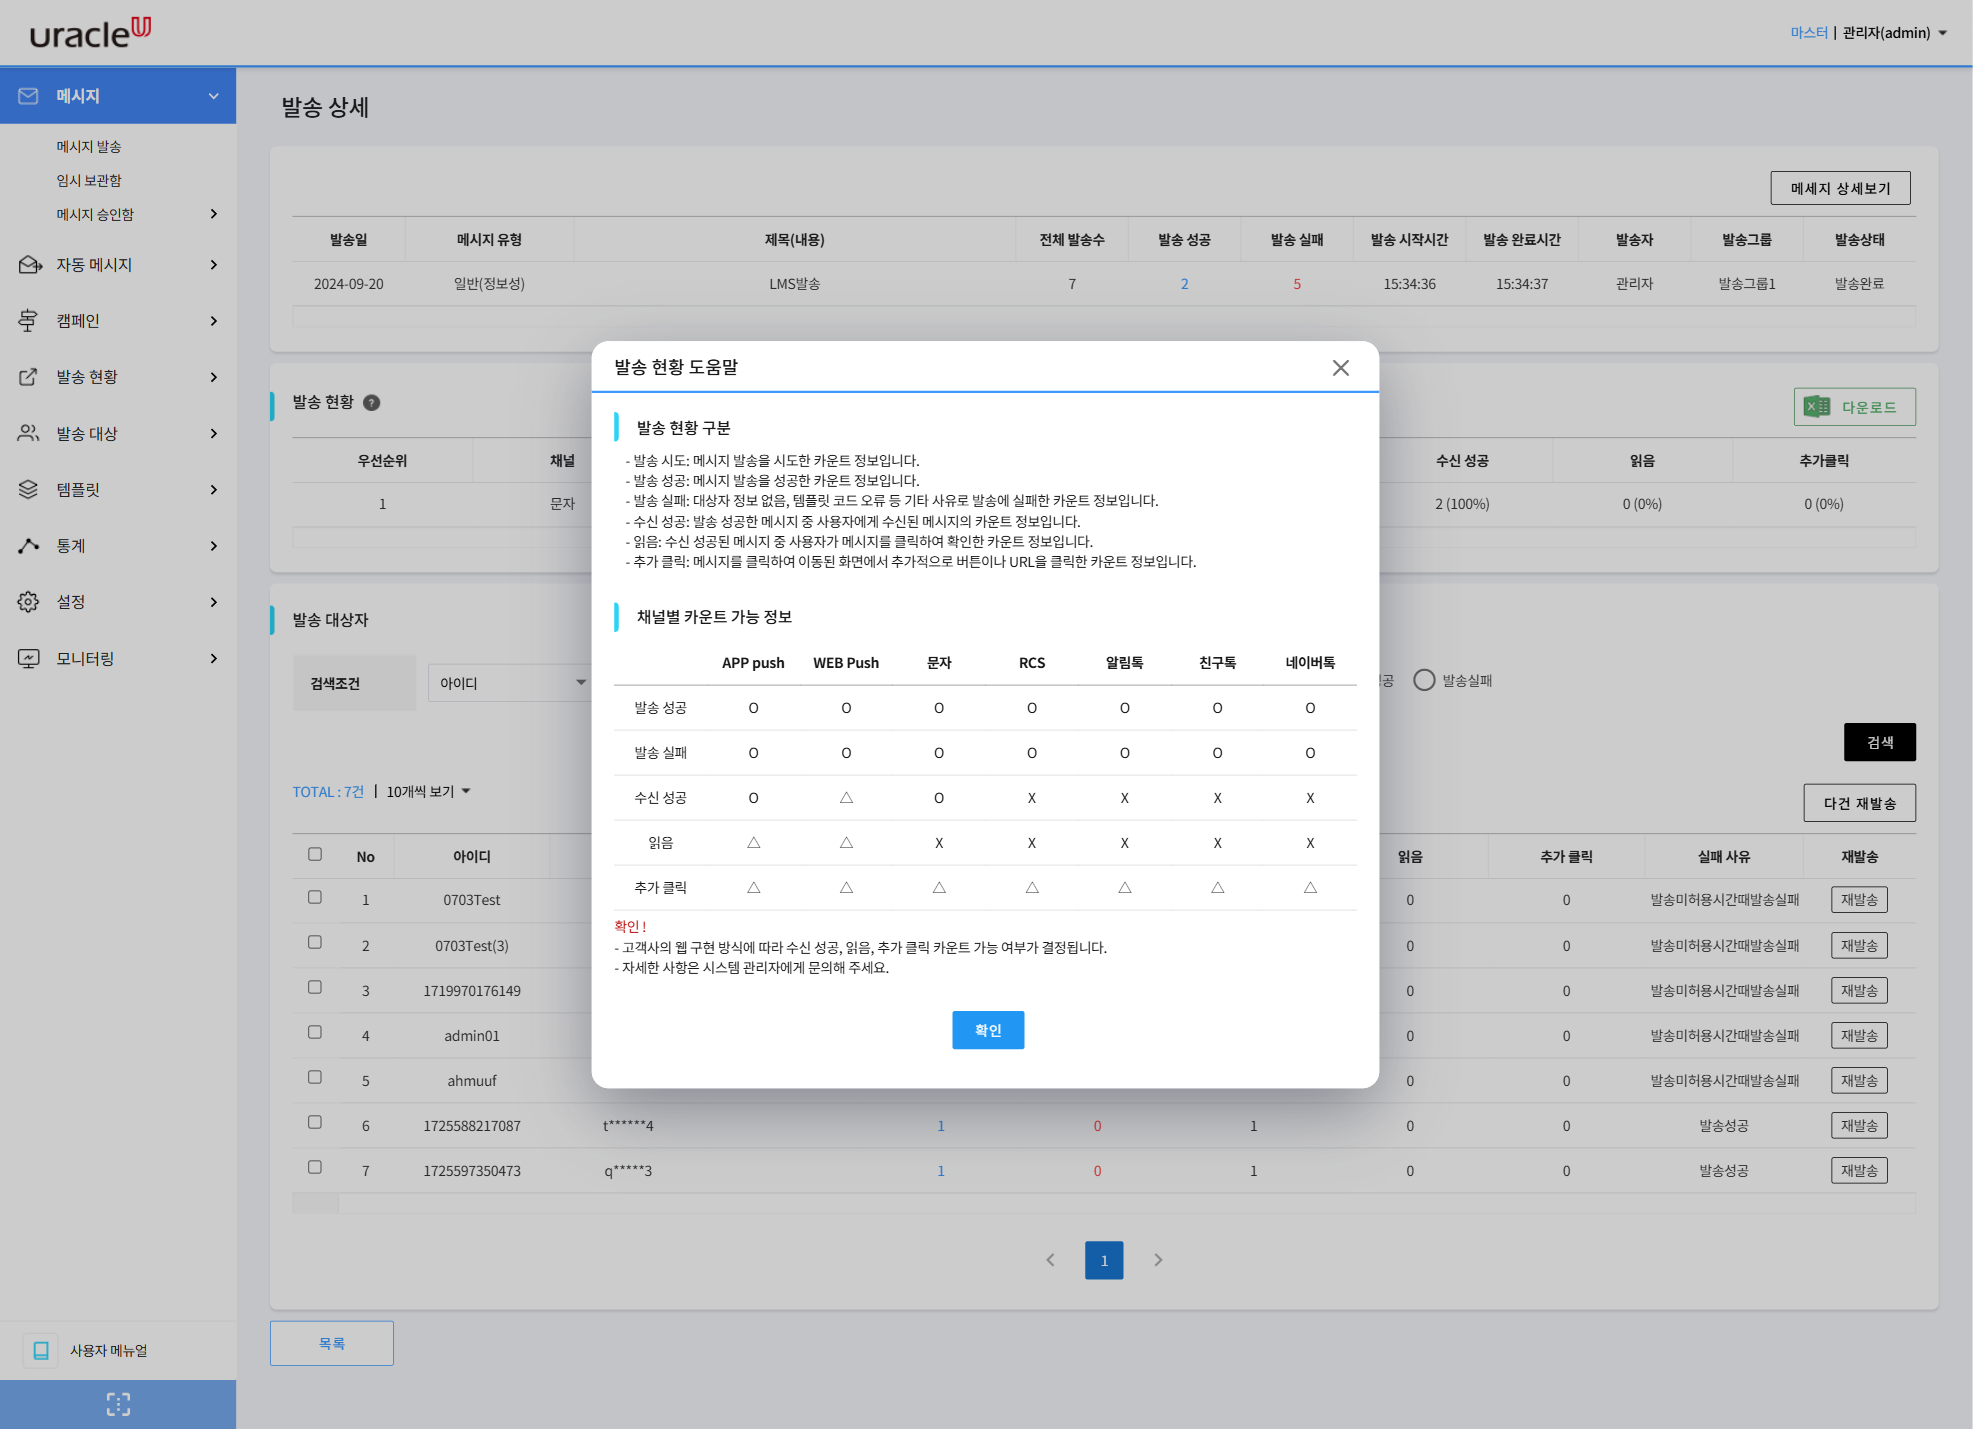
Task: Select the 발송실패 radio button
Action: coord(1424,680)
